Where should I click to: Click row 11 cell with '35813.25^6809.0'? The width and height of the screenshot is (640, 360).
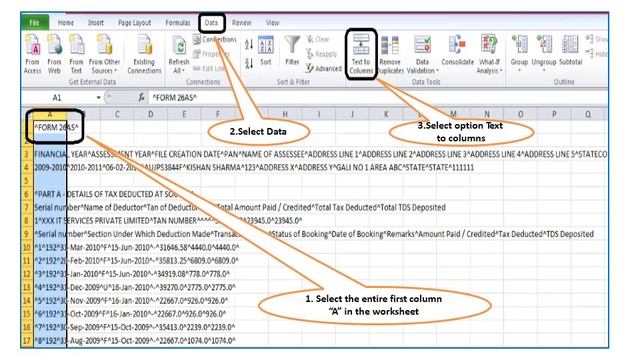click(x=50, y=260)
